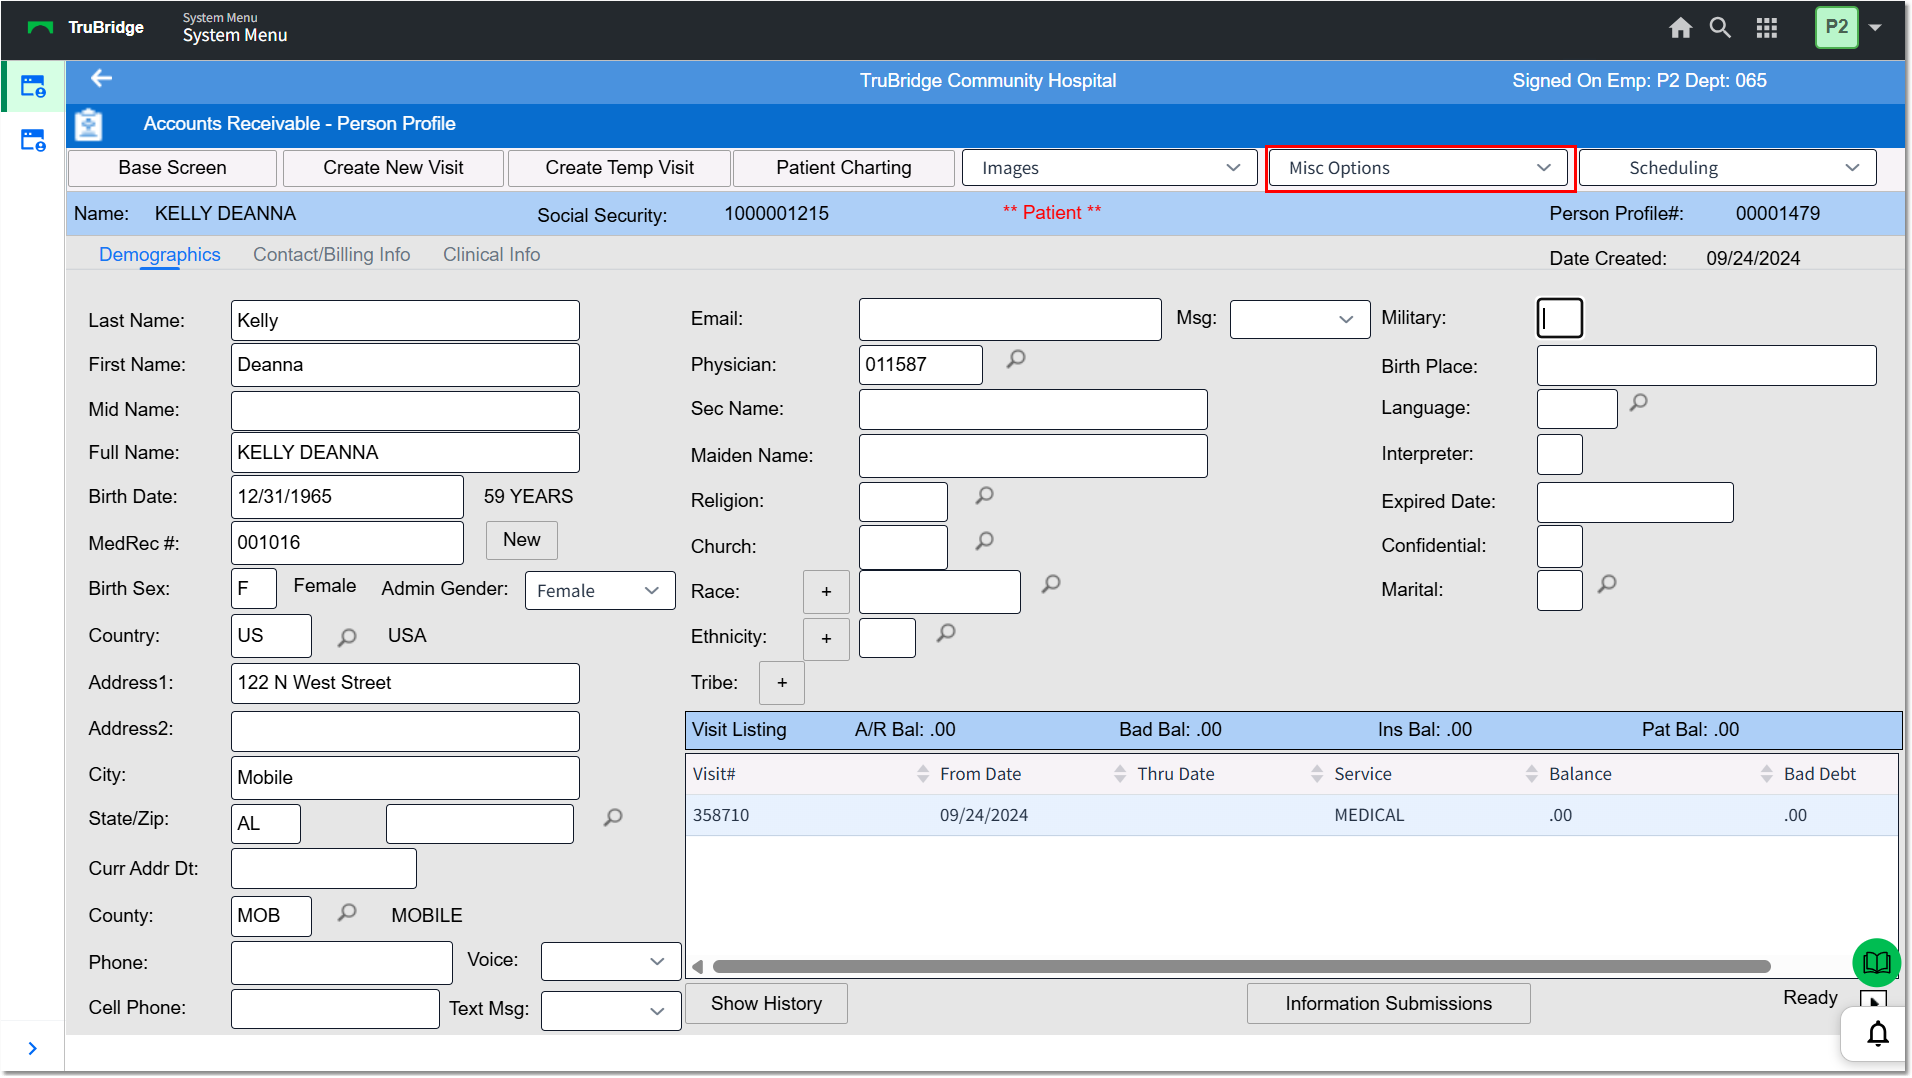Open the notifications bell icon
Image resolution: width=1912 pixels, height=1078 pixels.
point(1878,1033)
